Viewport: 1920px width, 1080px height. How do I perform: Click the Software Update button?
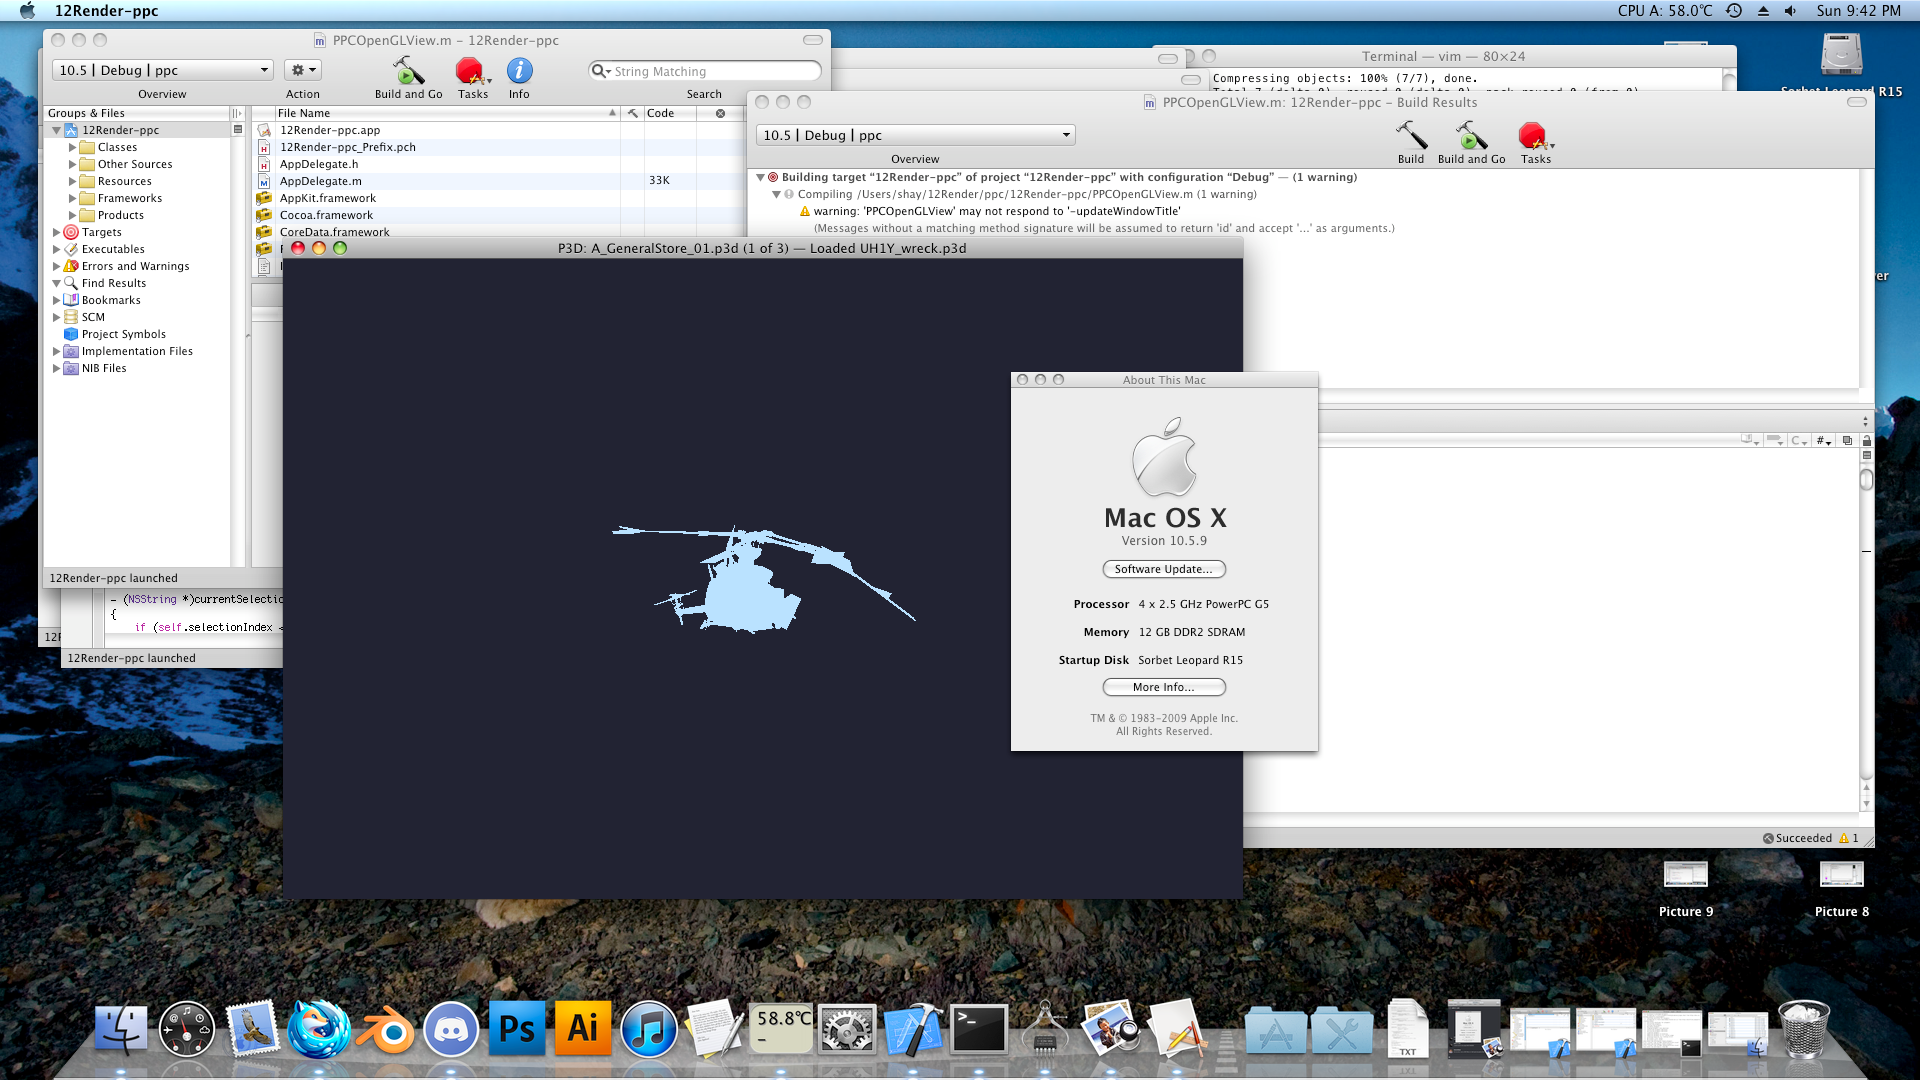coord(1163,569)
